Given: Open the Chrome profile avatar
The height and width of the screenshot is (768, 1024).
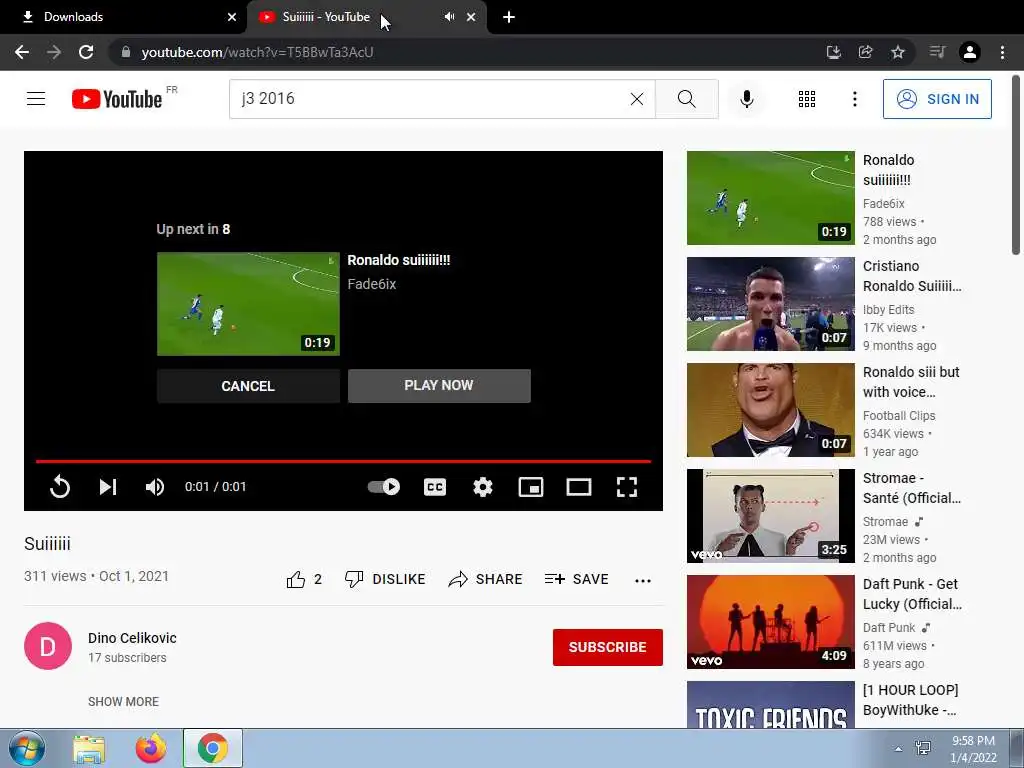Looking at the screenshot, I should (970, 52).
